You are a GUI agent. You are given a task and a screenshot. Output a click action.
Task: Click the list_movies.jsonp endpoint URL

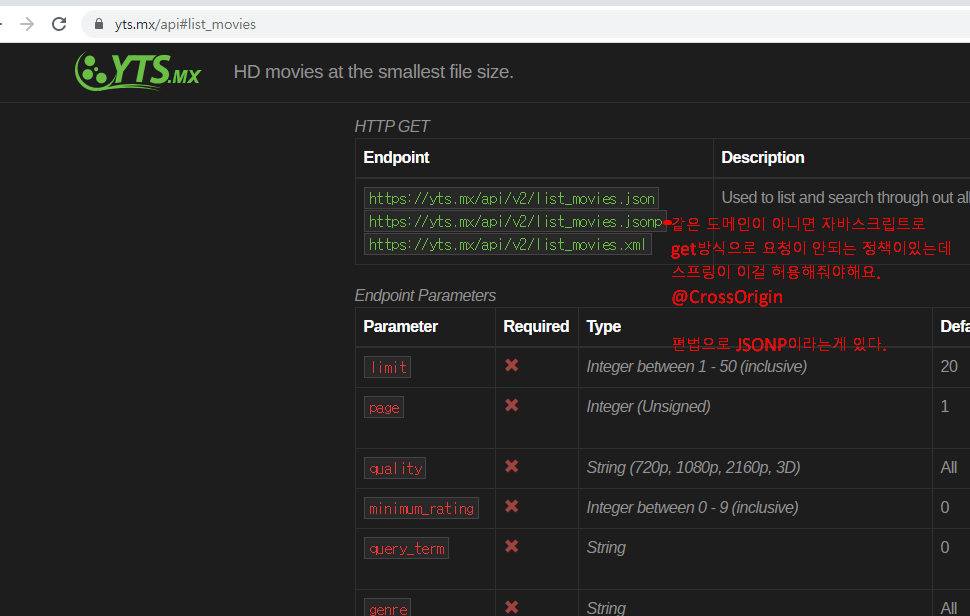coord(515,221)
